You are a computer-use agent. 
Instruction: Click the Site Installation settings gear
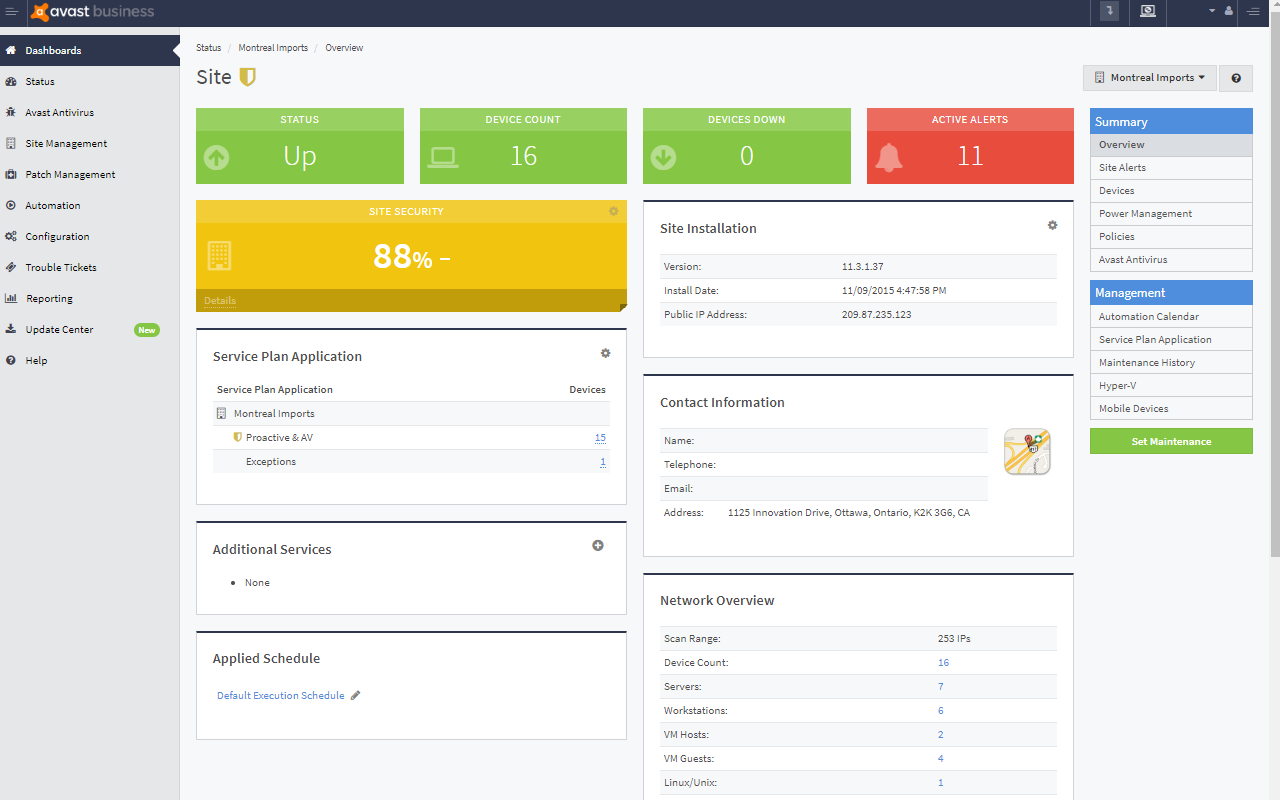point(1052,225)
